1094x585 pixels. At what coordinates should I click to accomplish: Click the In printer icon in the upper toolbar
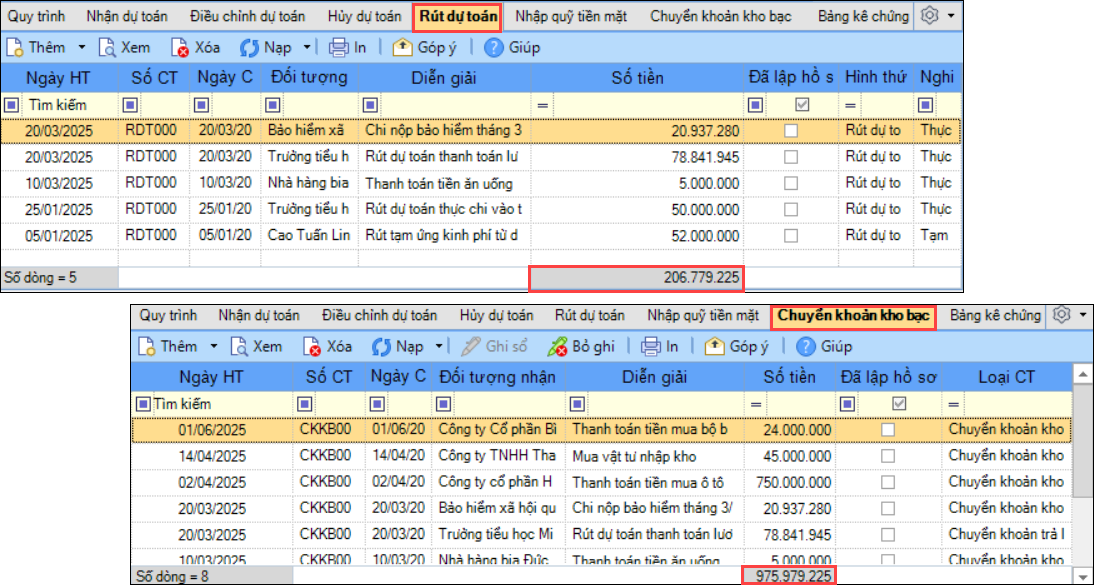pyautogui.click(x=338, y=47)
